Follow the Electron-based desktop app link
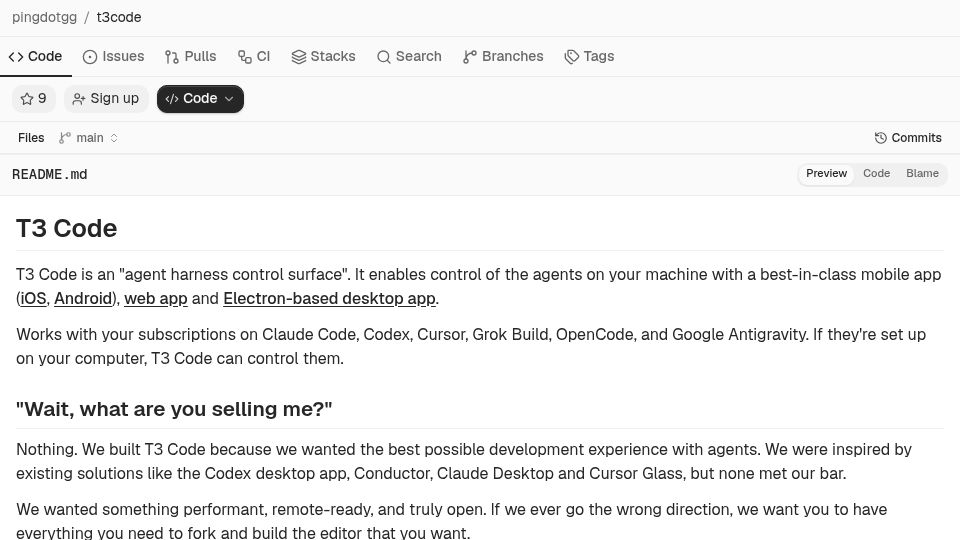 (x=329, y=298)
